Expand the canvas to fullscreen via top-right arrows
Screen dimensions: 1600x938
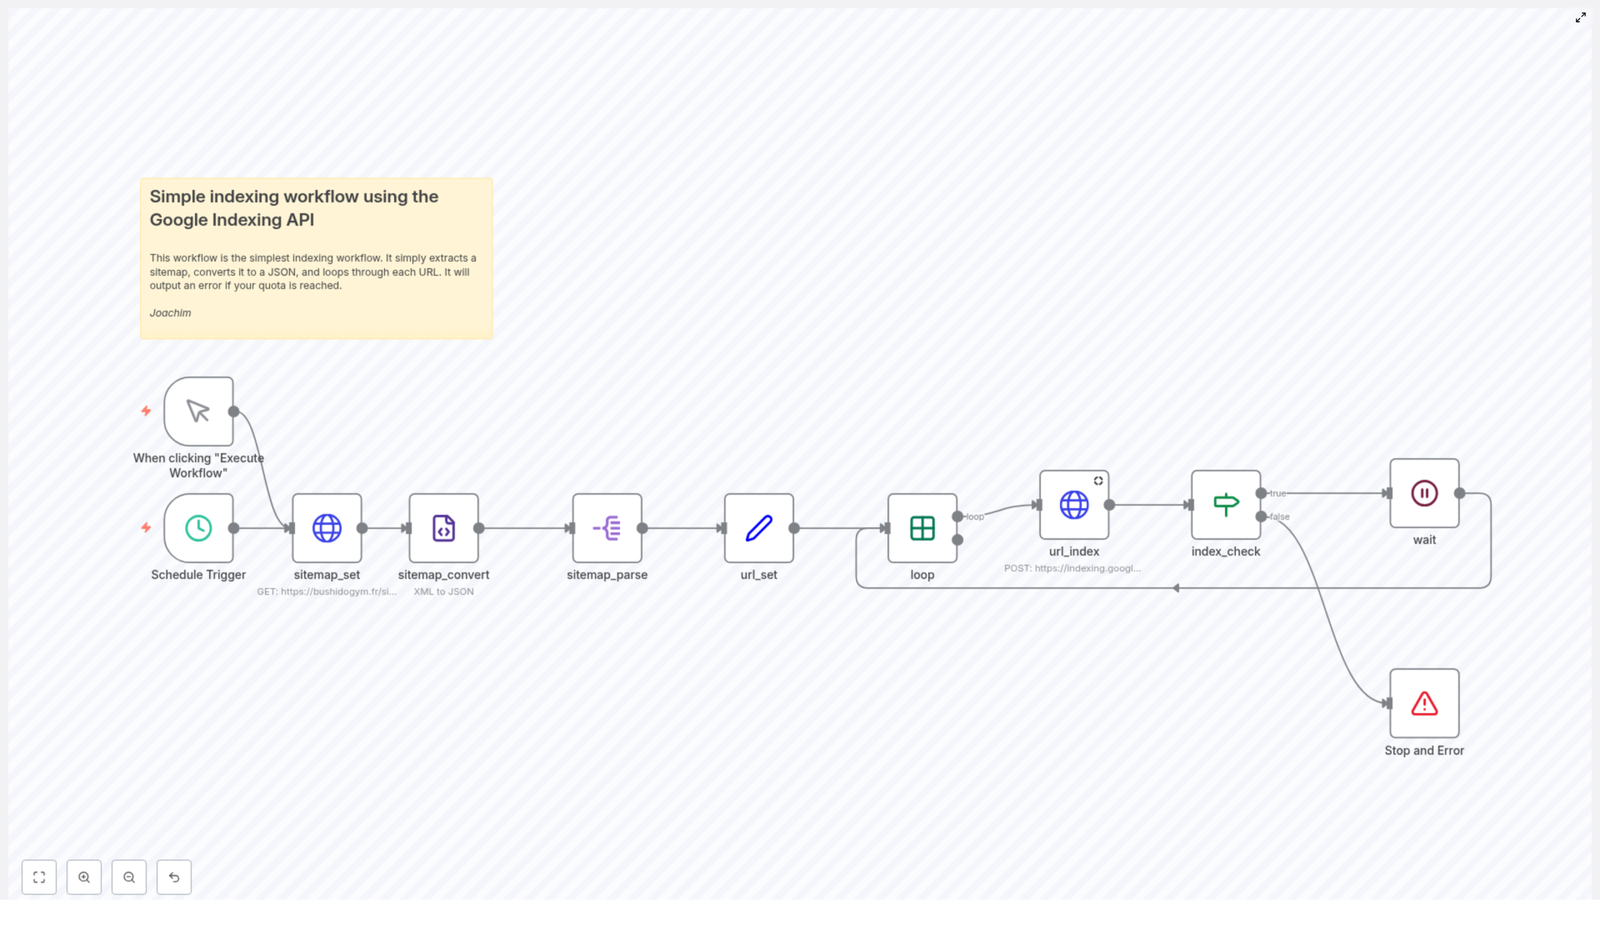click(x=1581, y=17)
